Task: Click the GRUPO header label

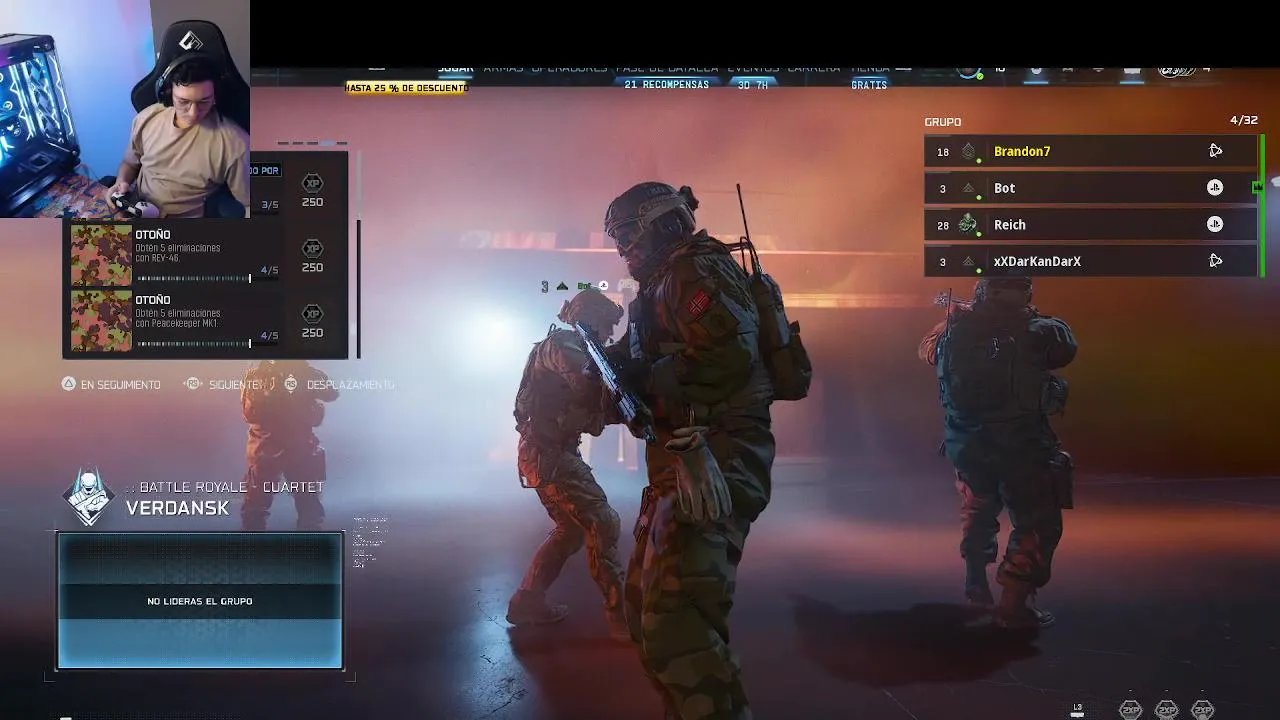Action: tap(943, 122)
